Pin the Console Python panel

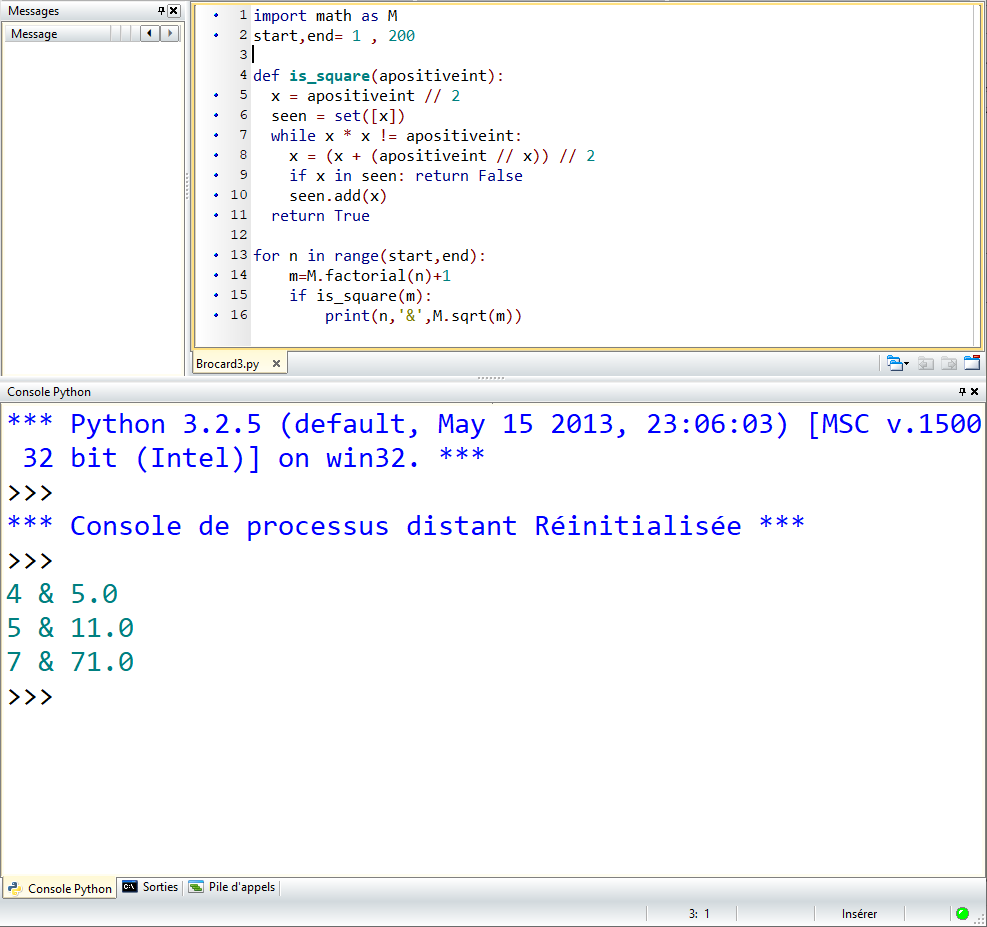962,392
